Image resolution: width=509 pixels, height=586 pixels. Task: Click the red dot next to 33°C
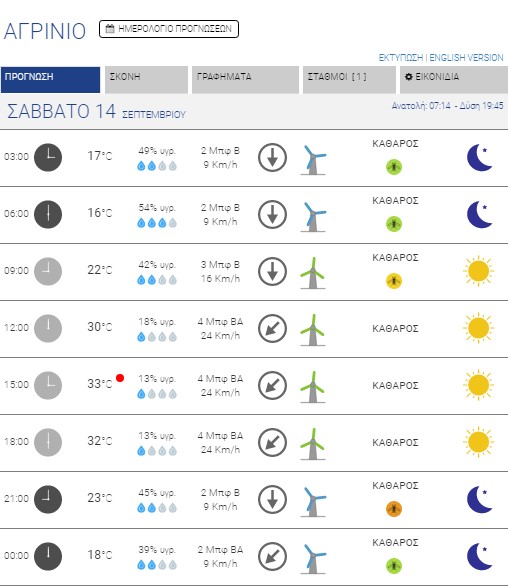120,378
